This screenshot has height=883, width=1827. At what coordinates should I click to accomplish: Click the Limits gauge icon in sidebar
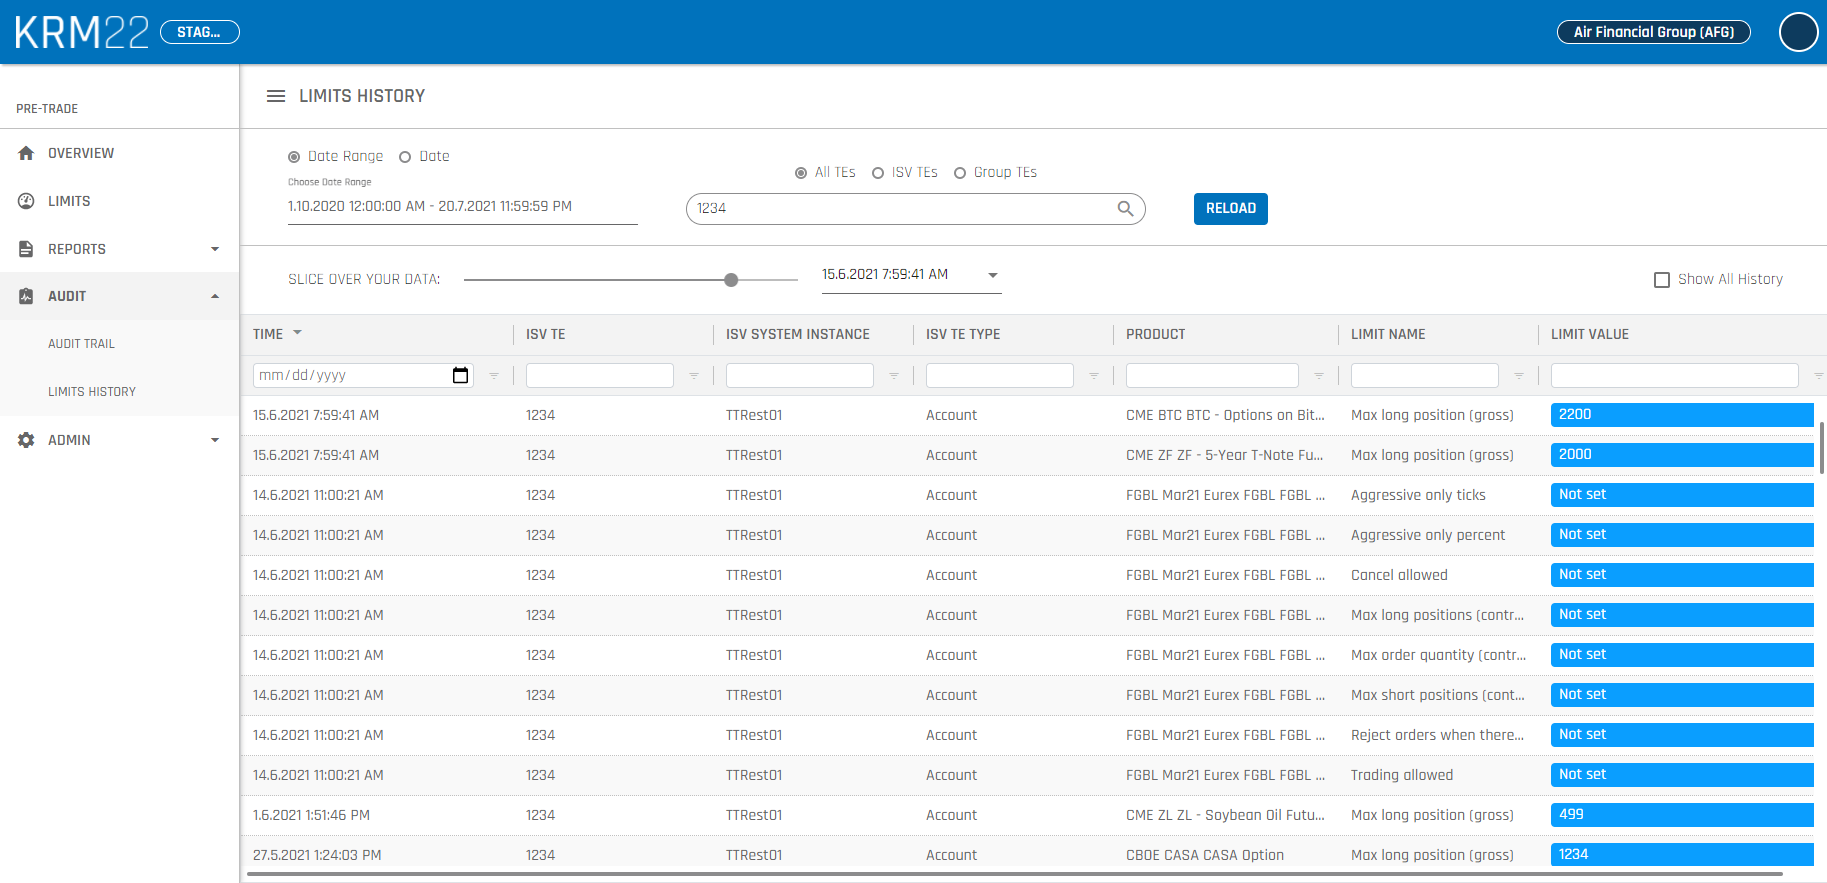[x=27, y=201]
